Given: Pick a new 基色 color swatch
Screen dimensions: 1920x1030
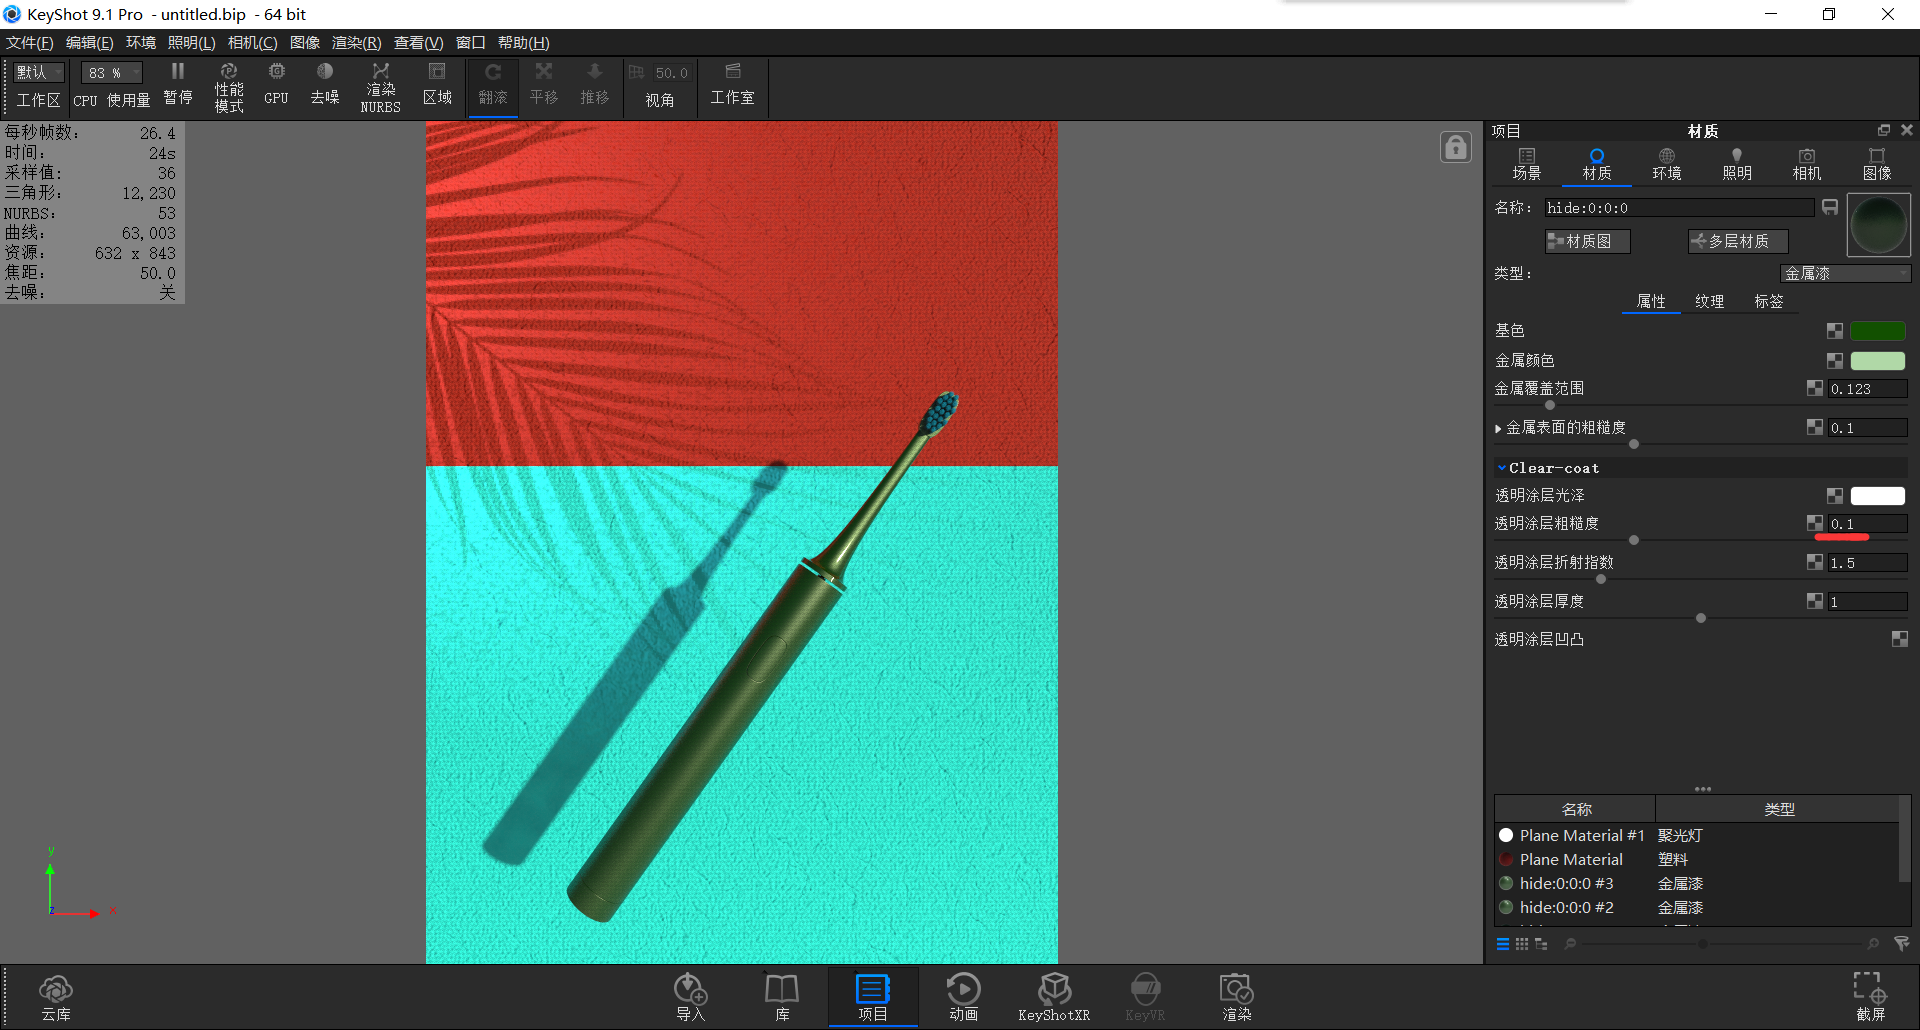Looking at the screenshot, I should pos(1878,331).
